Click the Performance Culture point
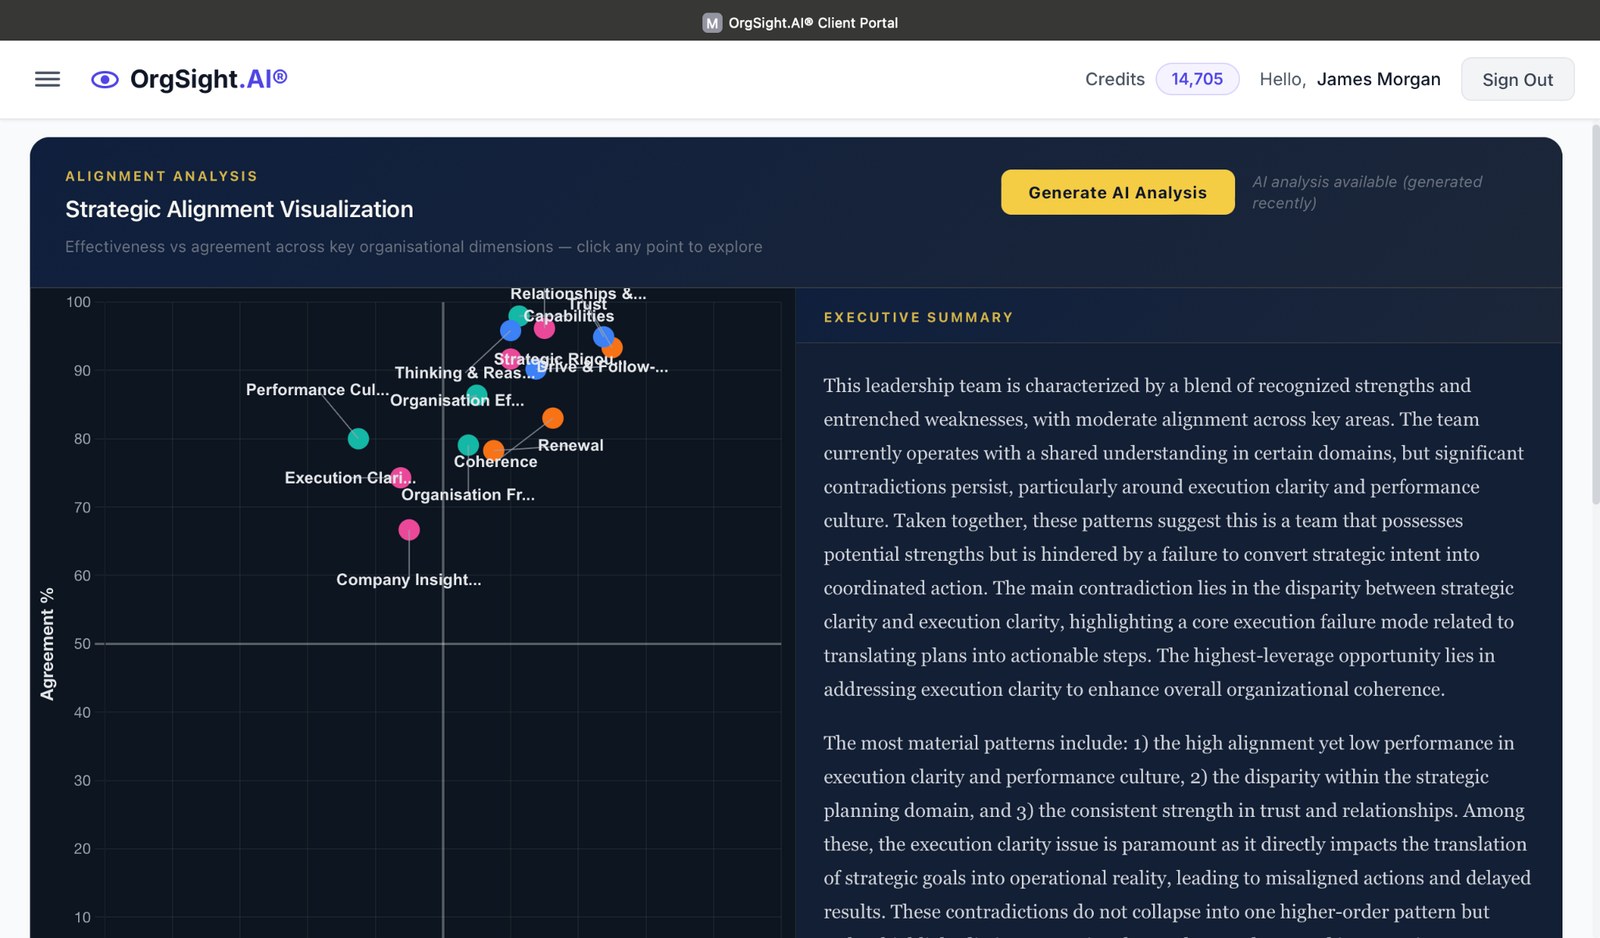The image size is (1600, 938). [x=358, y=438]
